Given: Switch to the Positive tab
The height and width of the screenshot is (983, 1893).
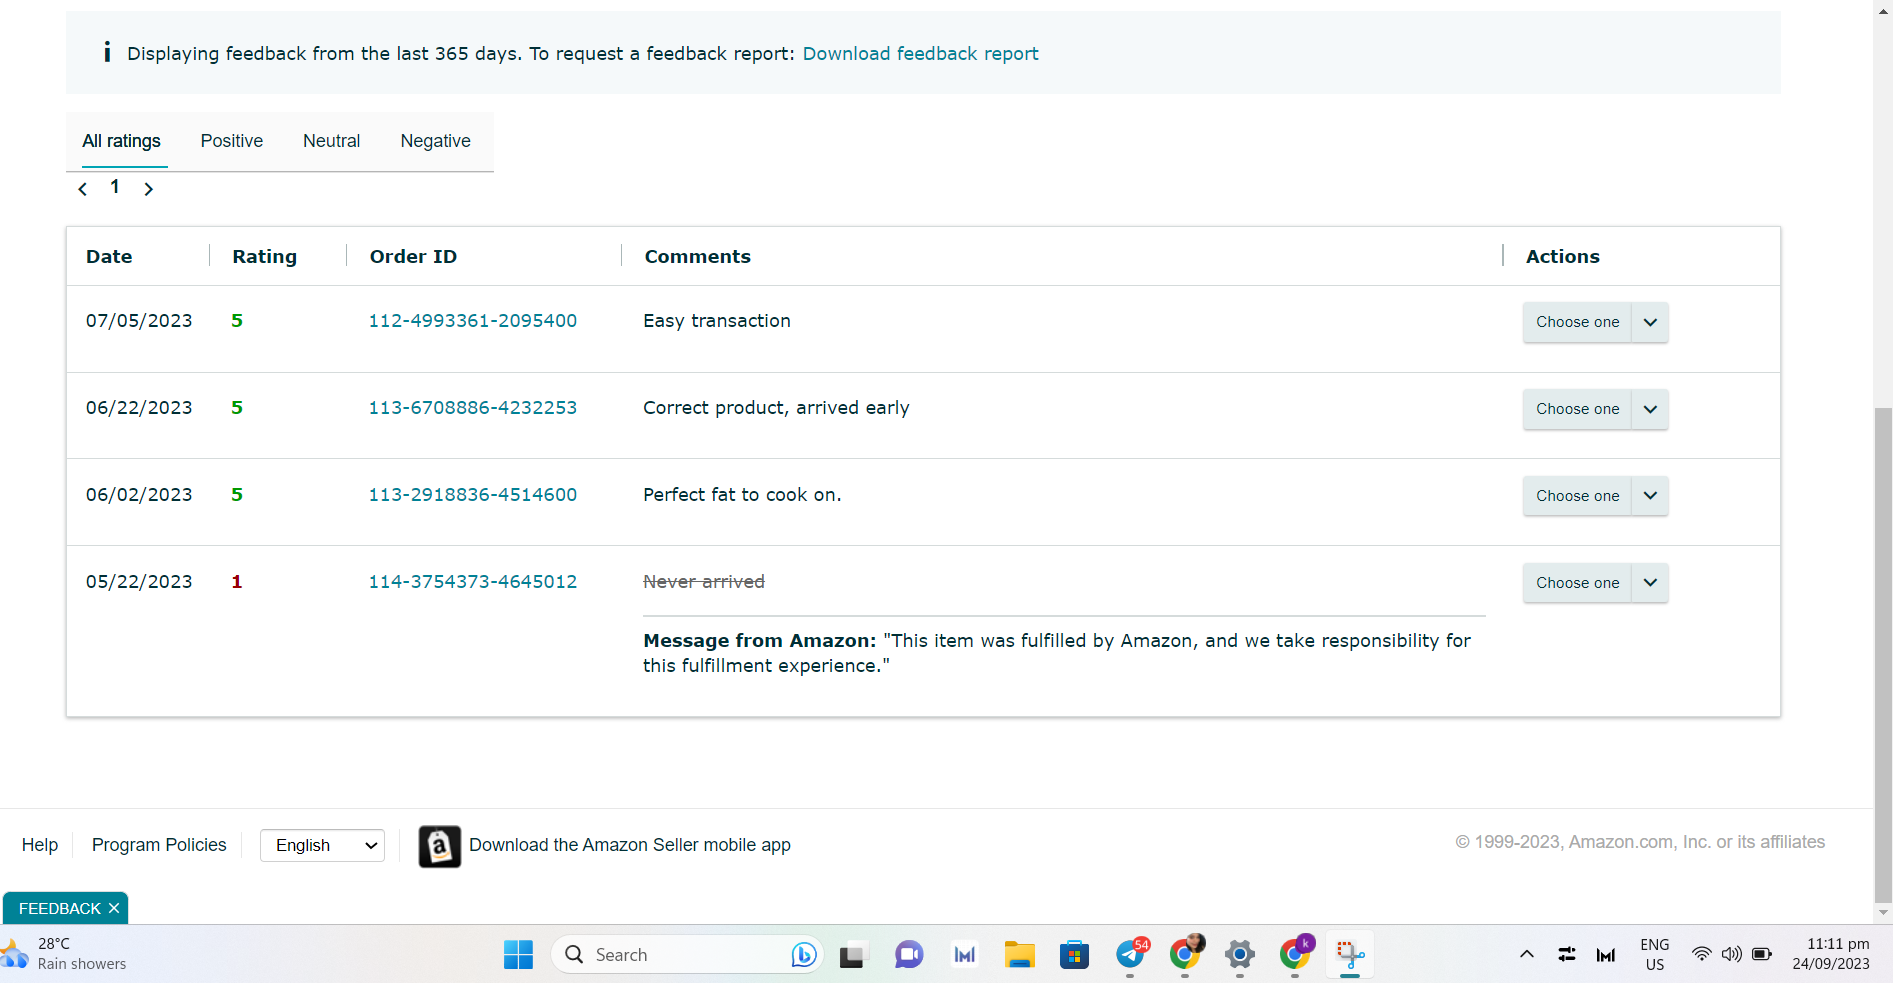Looking at the screenshot, I should click(x=232, y=141).
